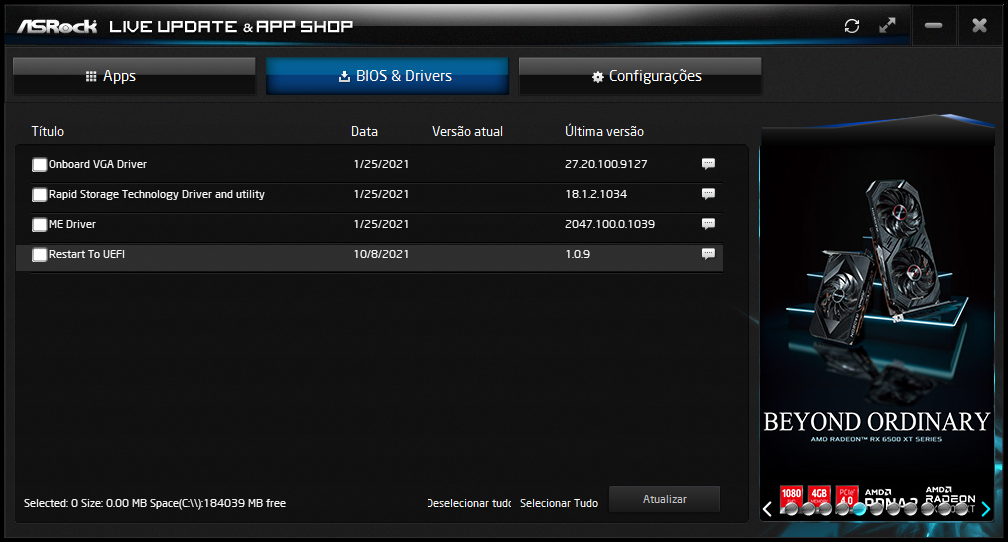This screenshot has height=542, width=1008.
Task: Tick the Onboard VGA Driver checkbox
Action: (x=39, y=165)
